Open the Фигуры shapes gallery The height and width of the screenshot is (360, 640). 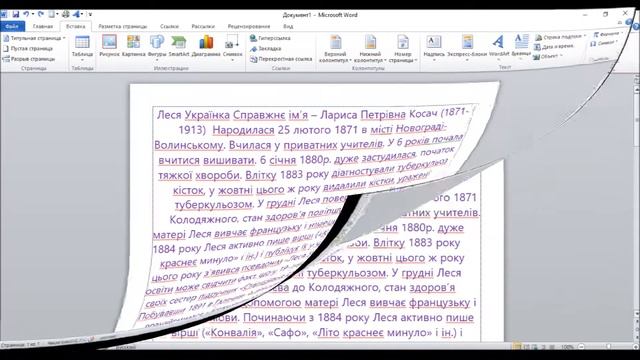pos(157,47)
